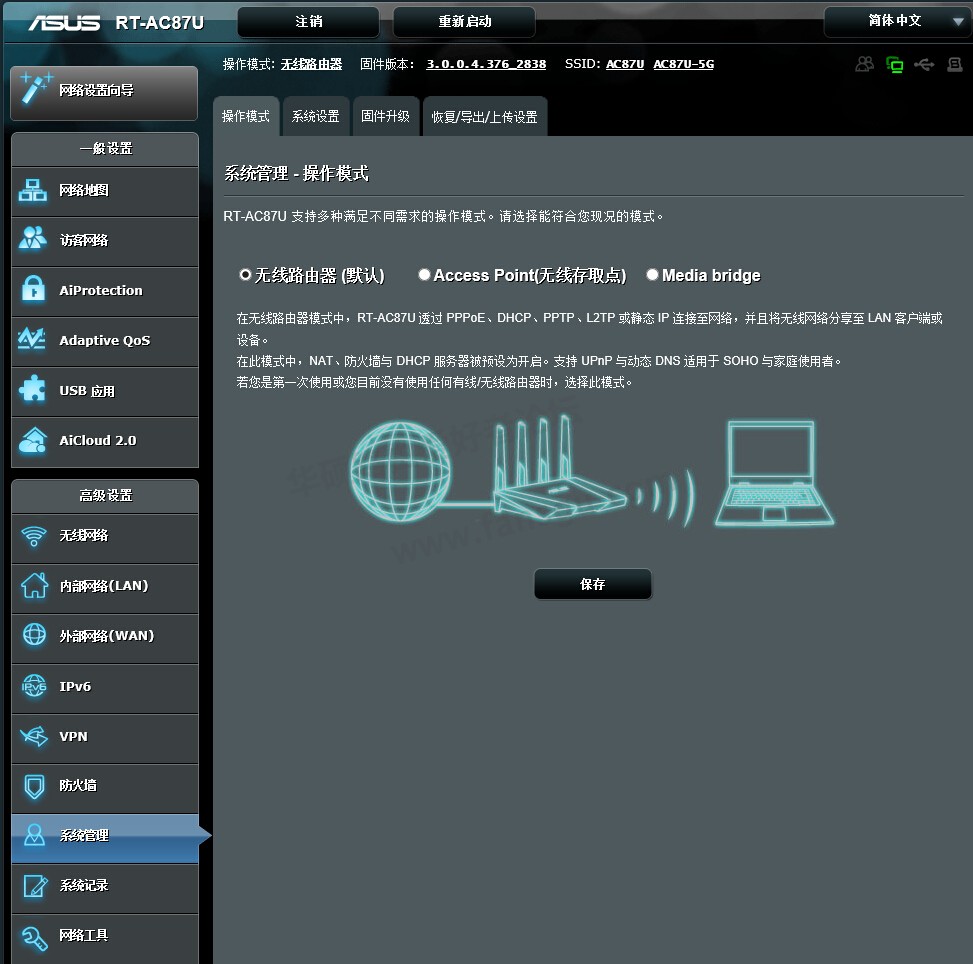Viewport: 973px width, 964px height.
Task: Select the Media bridge radio button
Action: [652, 274]
